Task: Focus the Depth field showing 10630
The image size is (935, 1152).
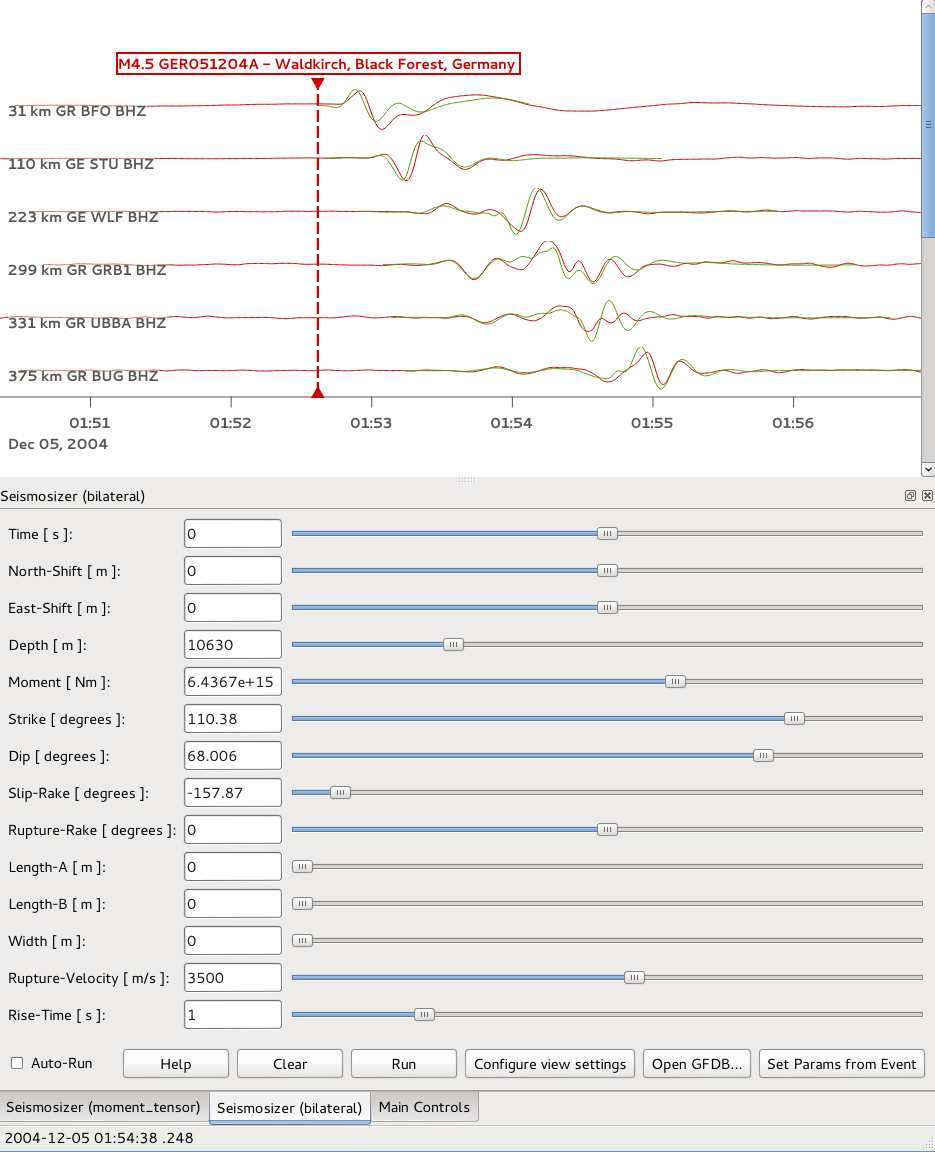Action: 233,644
